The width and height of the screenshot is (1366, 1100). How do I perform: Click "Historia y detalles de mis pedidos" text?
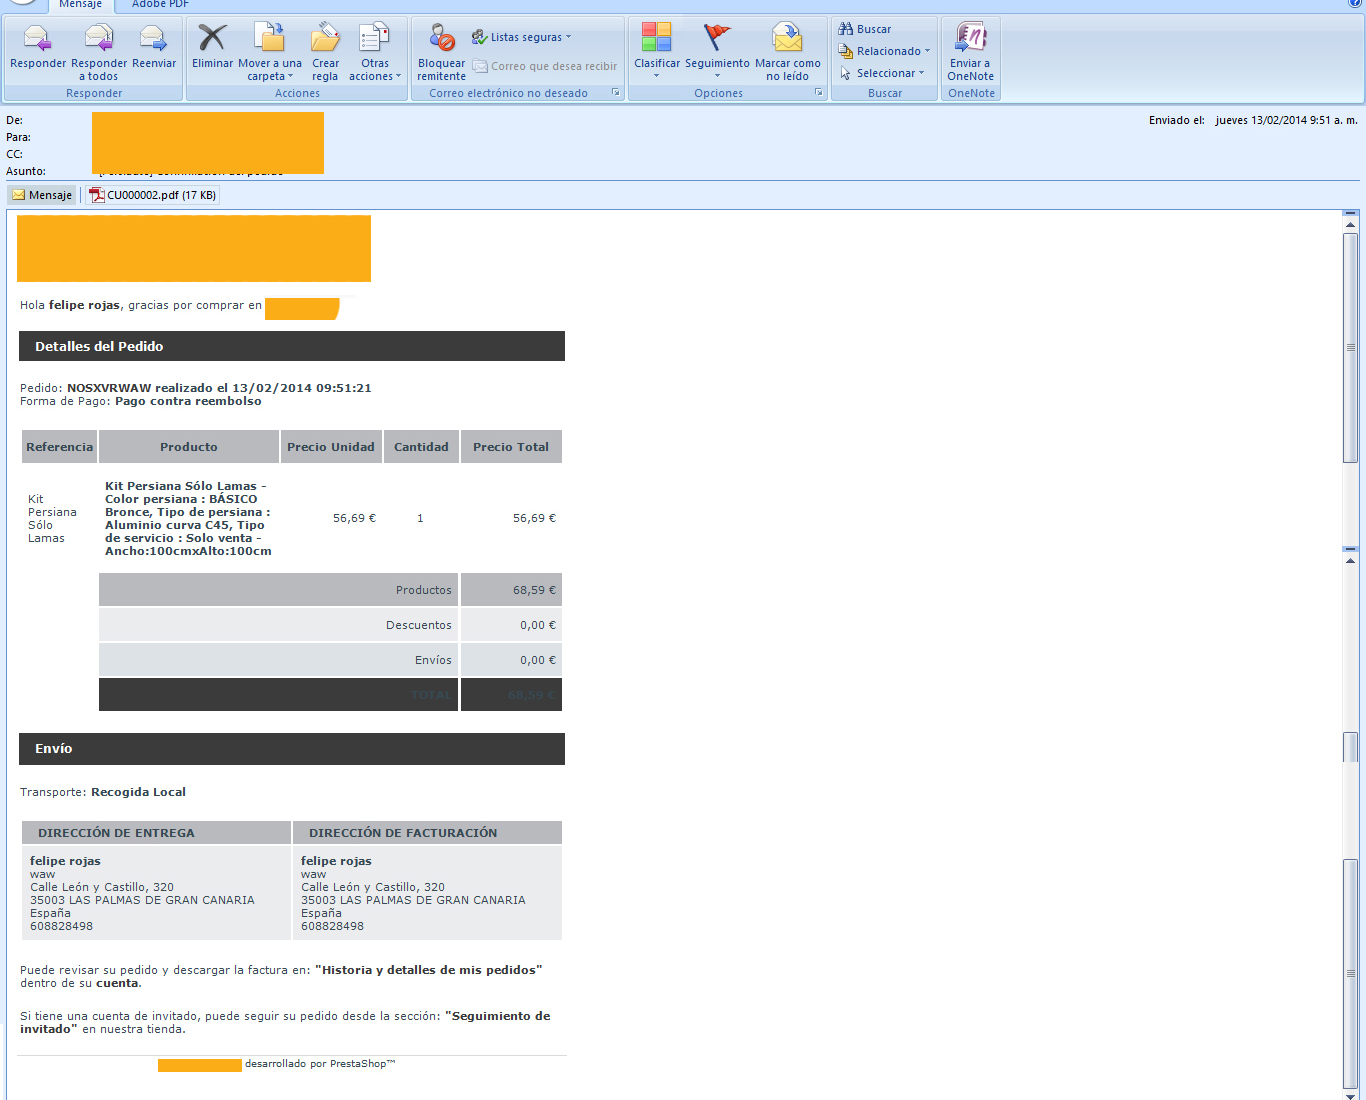[429, 970]
